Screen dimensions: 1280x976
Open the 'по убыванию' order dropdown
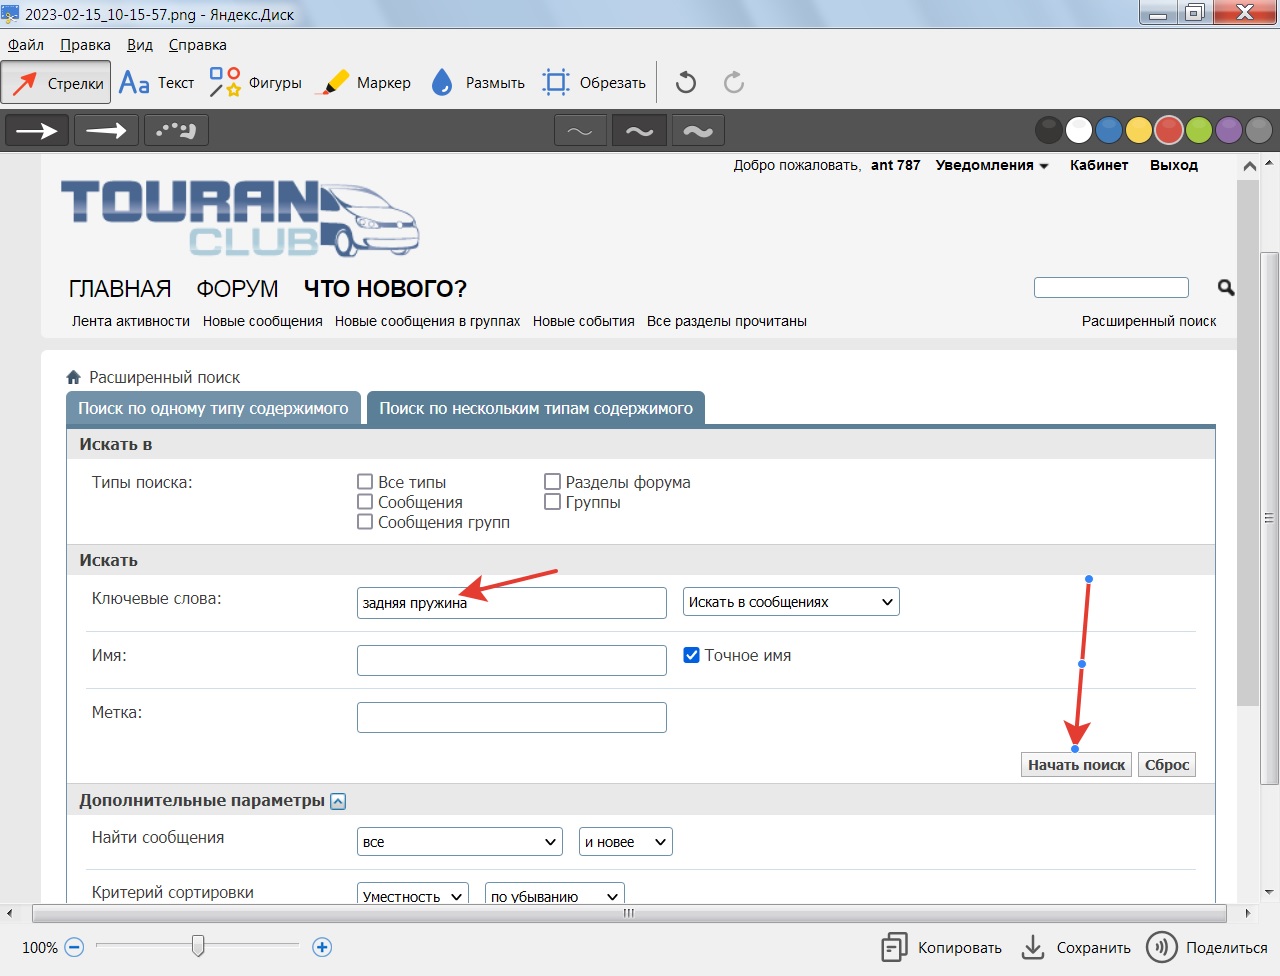555,894
